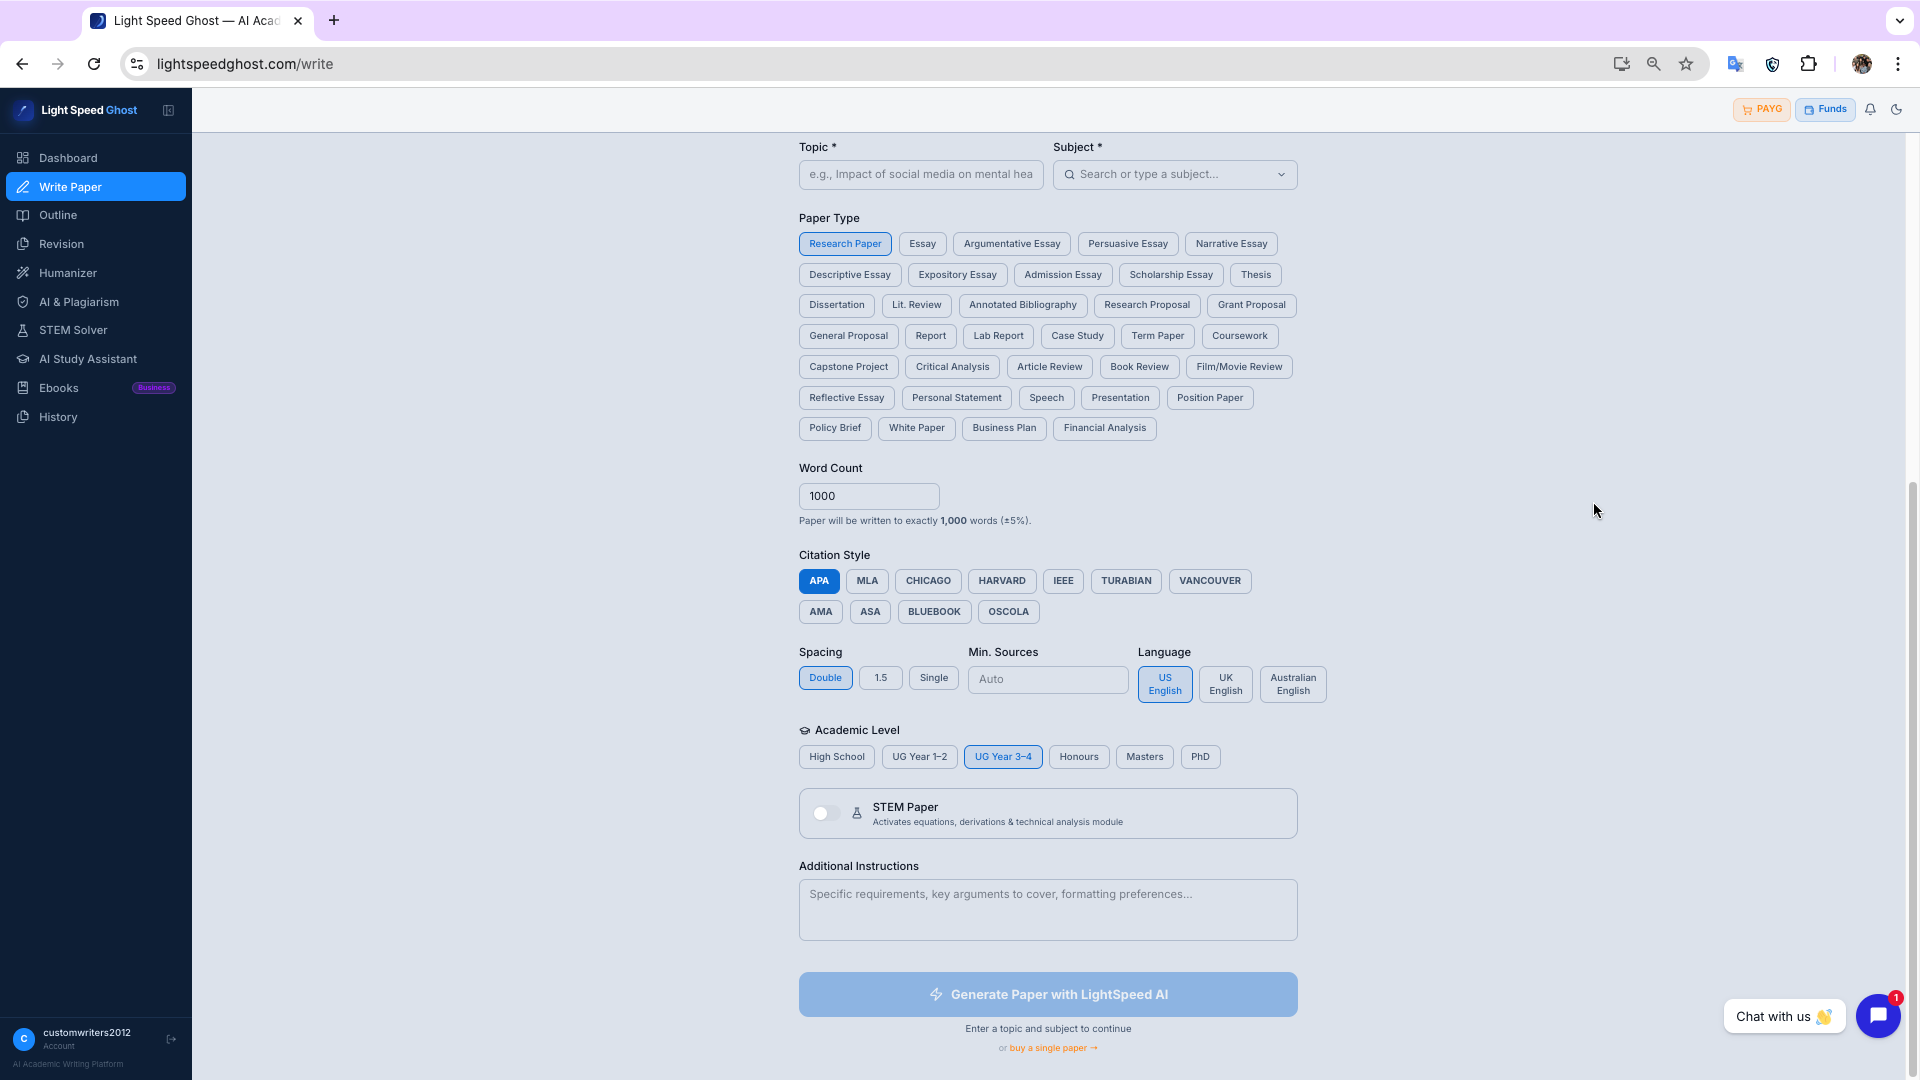
Task: Pick the 1.5 spacing option
Action: [881, 678]
